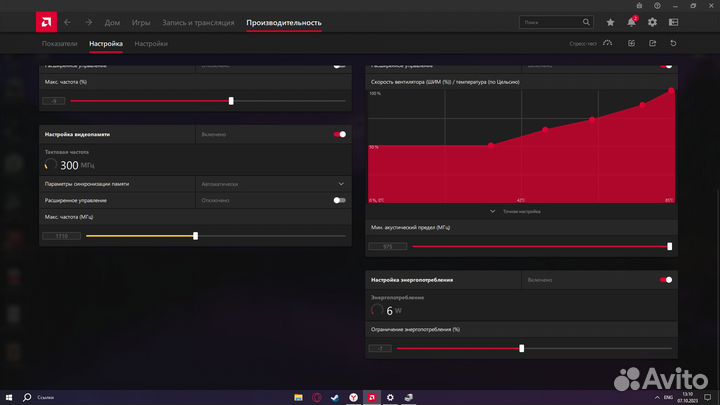Open File Explorer from the taskbar
The image size is (720, 405).
pyautogui.click(x=298, y=397)
